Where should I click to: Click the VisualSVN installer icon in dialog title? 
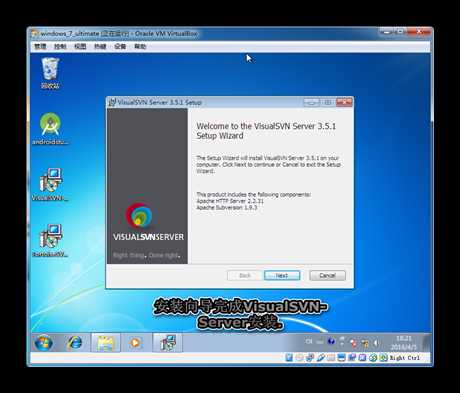[112, 102]
